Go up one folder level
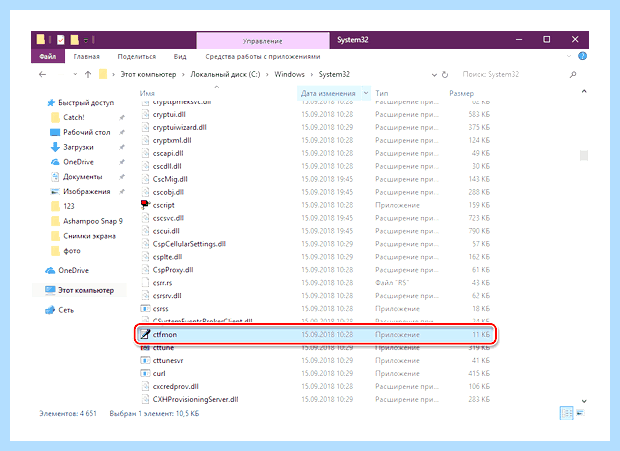The height and width of the screenshot is (451, 620). tap(88, 74)
